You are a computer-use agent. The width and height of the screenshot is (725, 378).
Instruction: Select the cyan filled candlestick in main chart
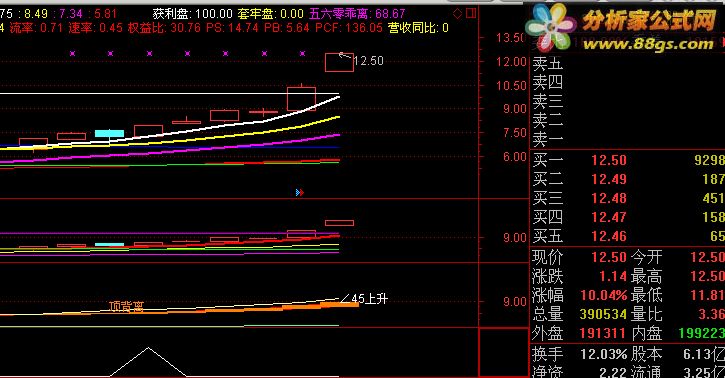109,134
